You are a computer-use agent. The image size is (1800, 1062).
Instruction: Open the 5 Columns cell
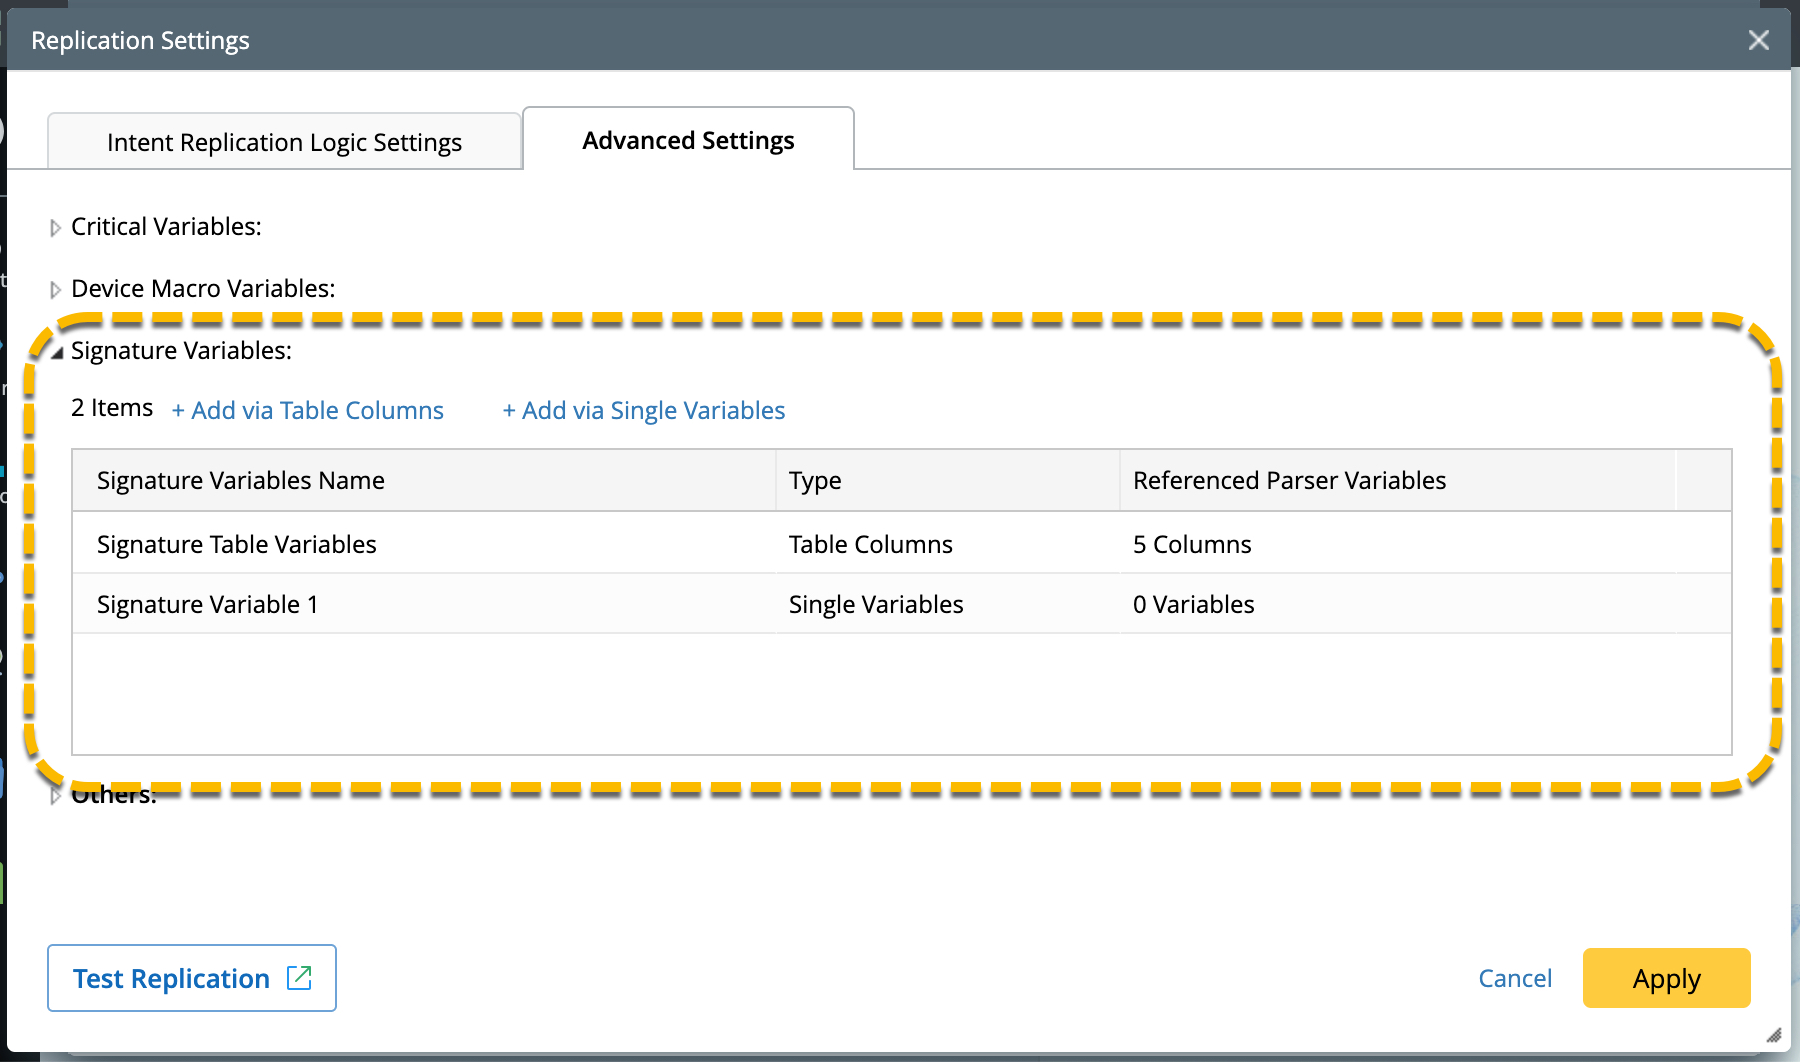pyautogui.click(x=1192, y=544)
